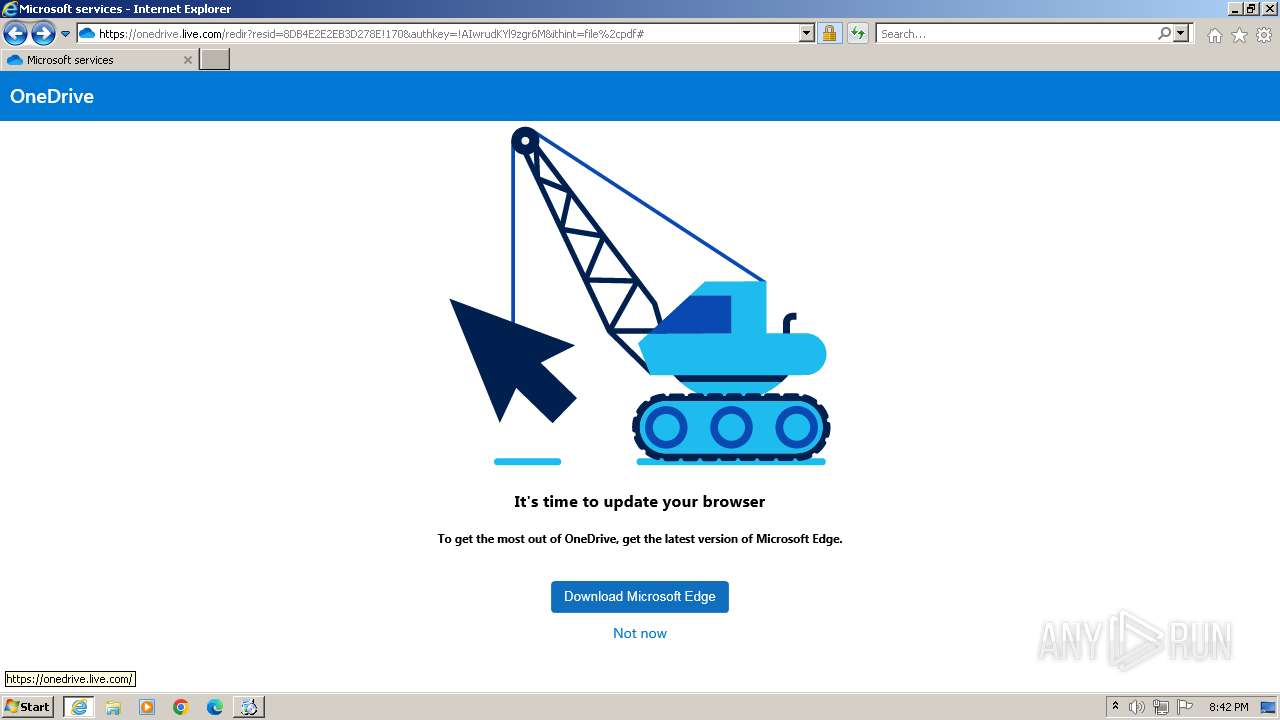The width and height of the screenshot is (1280, 720).
Task: Click the security lock icon
Action: [829, 33]
